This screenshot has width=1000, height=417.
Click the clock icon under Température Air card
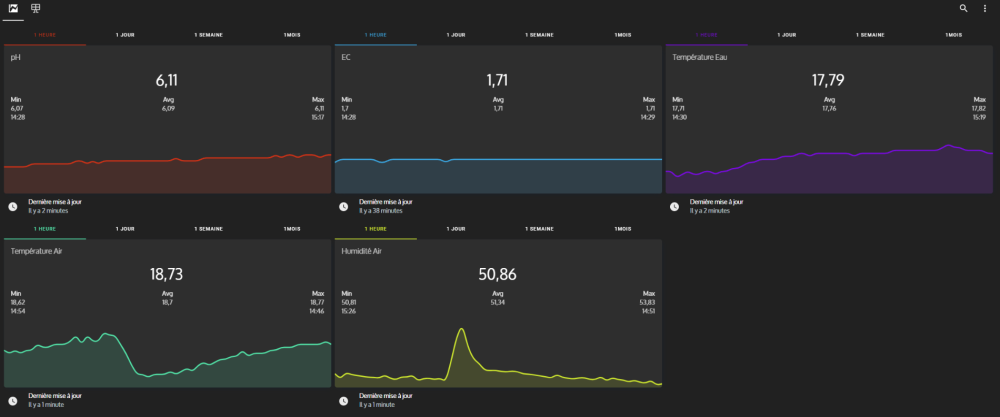[x=13, y=401]
